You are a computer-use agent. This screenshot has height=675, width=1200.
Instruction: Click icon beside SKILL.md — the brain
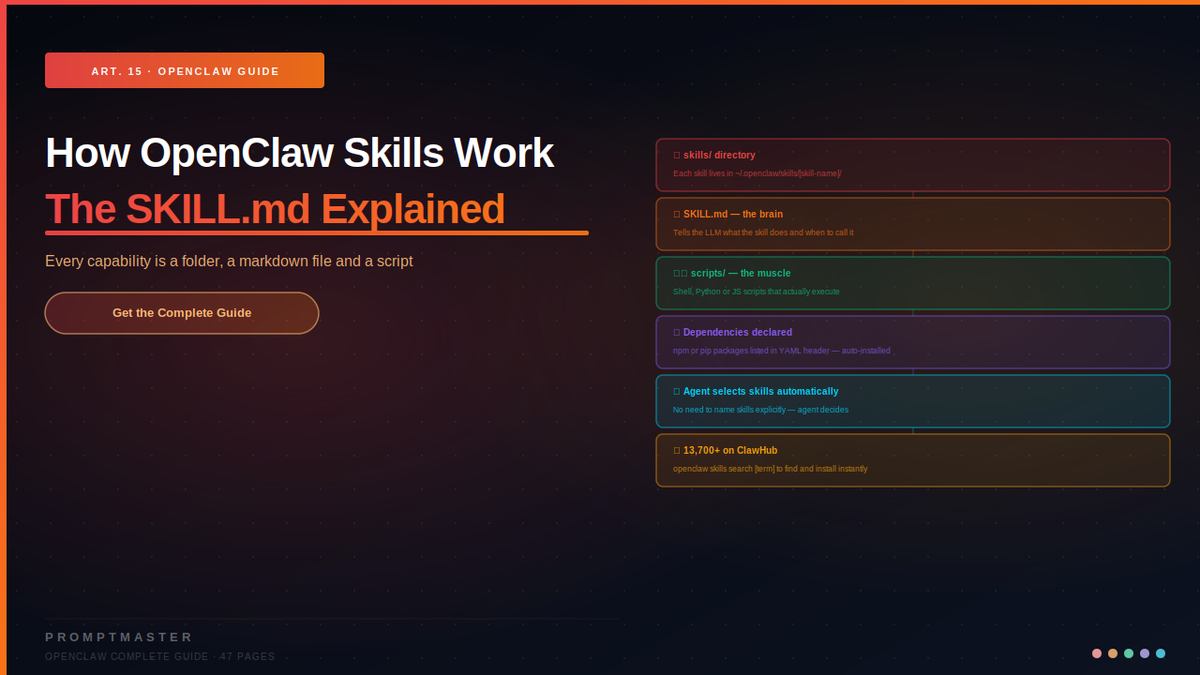(677, 214)
